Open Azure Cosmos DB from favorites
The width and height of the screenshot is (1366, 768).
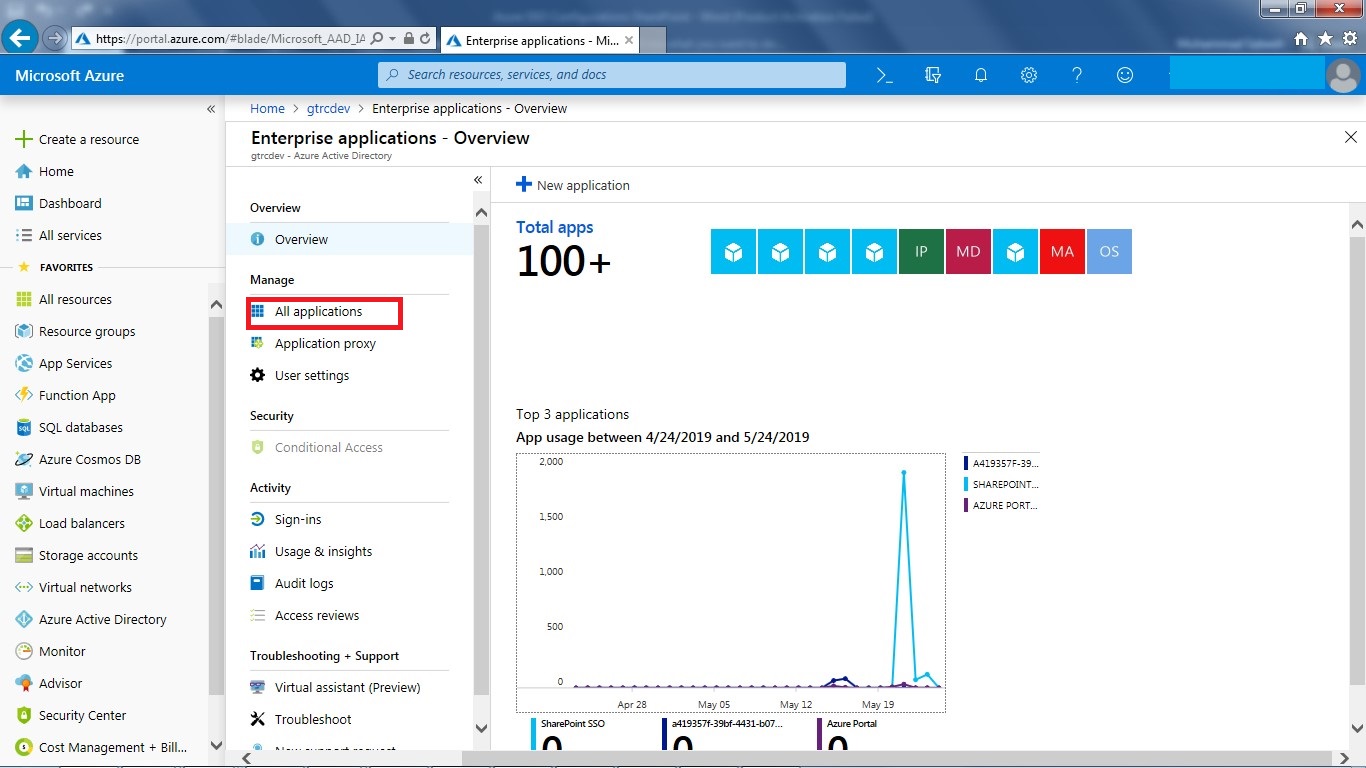(x=90, y=459)
